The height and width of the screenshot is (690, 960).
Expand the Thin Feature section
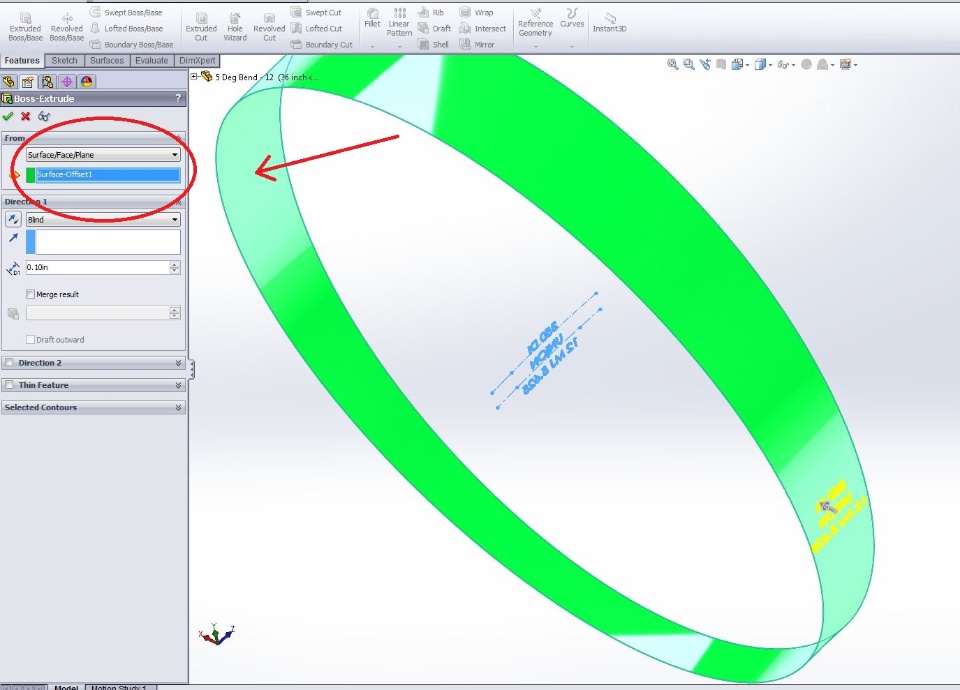178,384
